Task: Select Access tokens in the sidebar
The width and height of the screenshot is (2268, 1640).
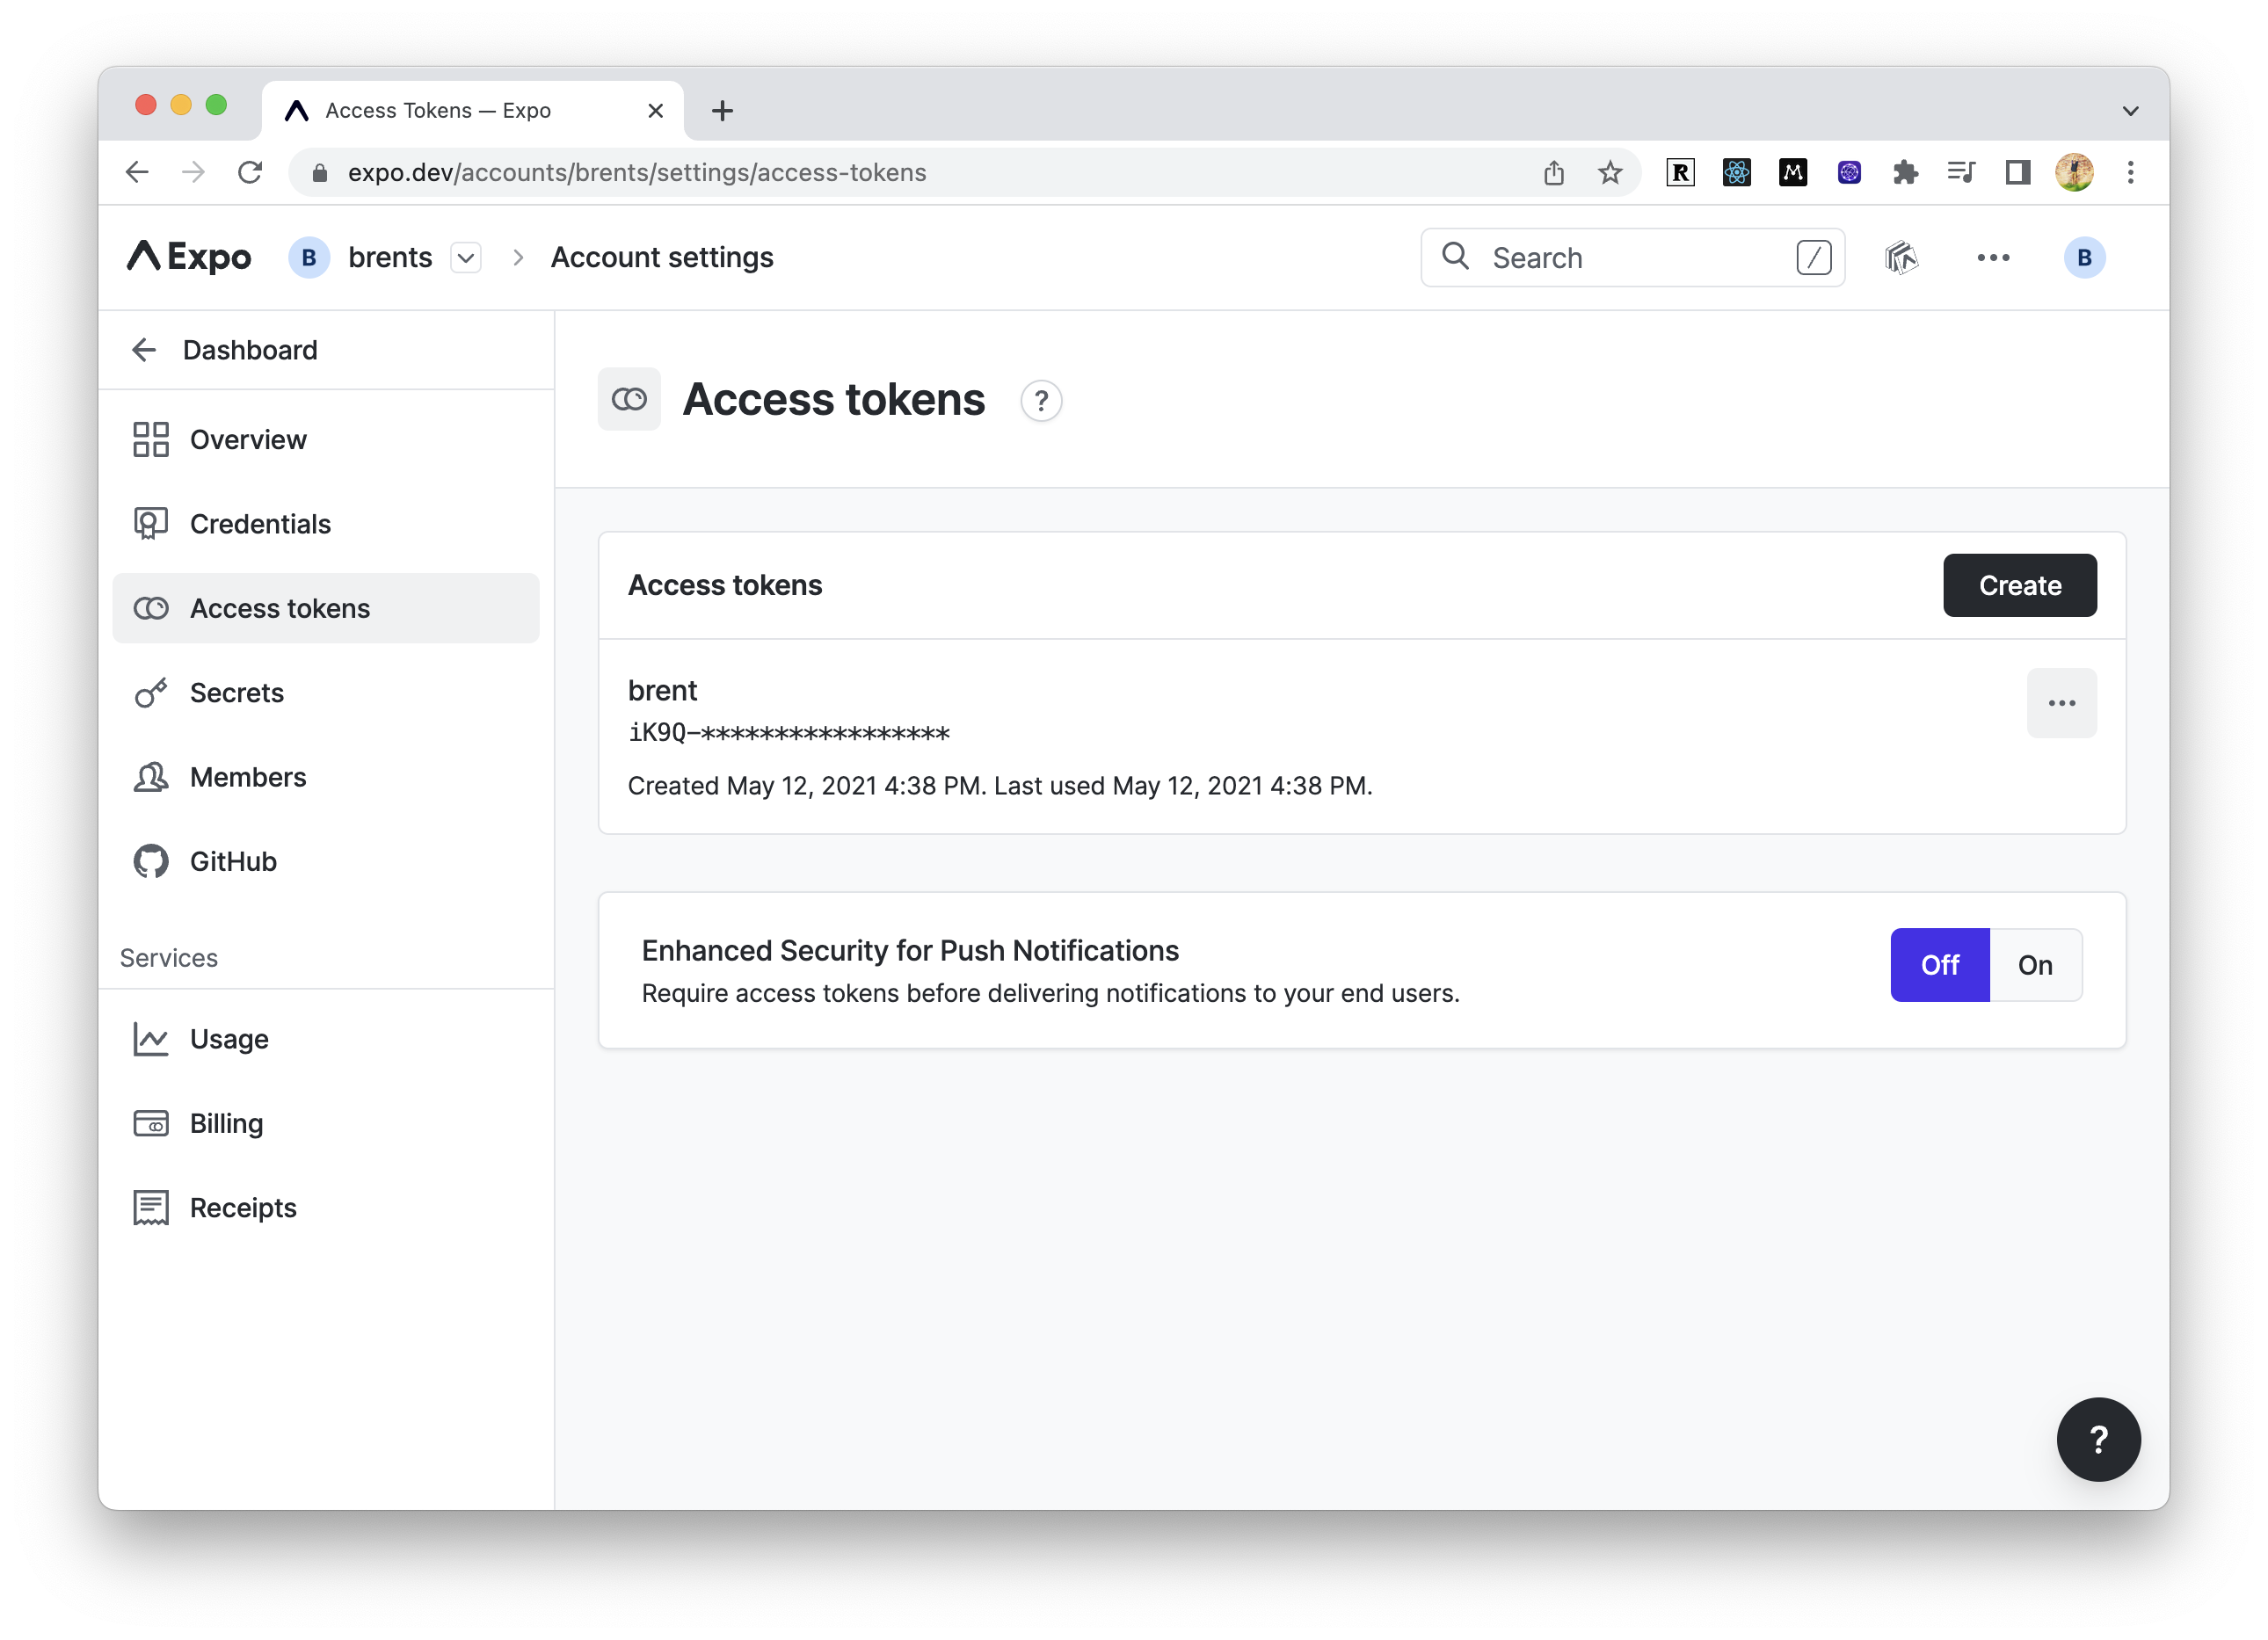Action: click(x=326, y=608)
